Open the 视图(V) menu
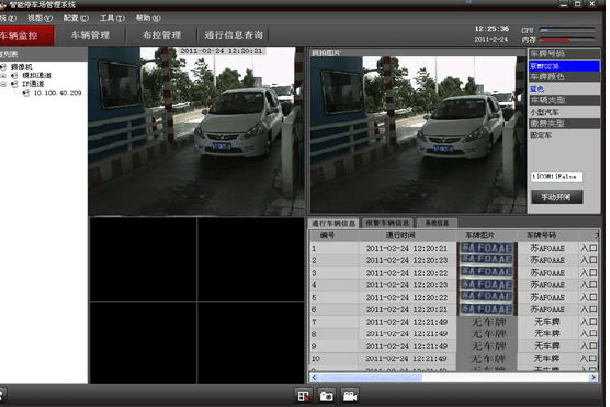 point(40,18)
